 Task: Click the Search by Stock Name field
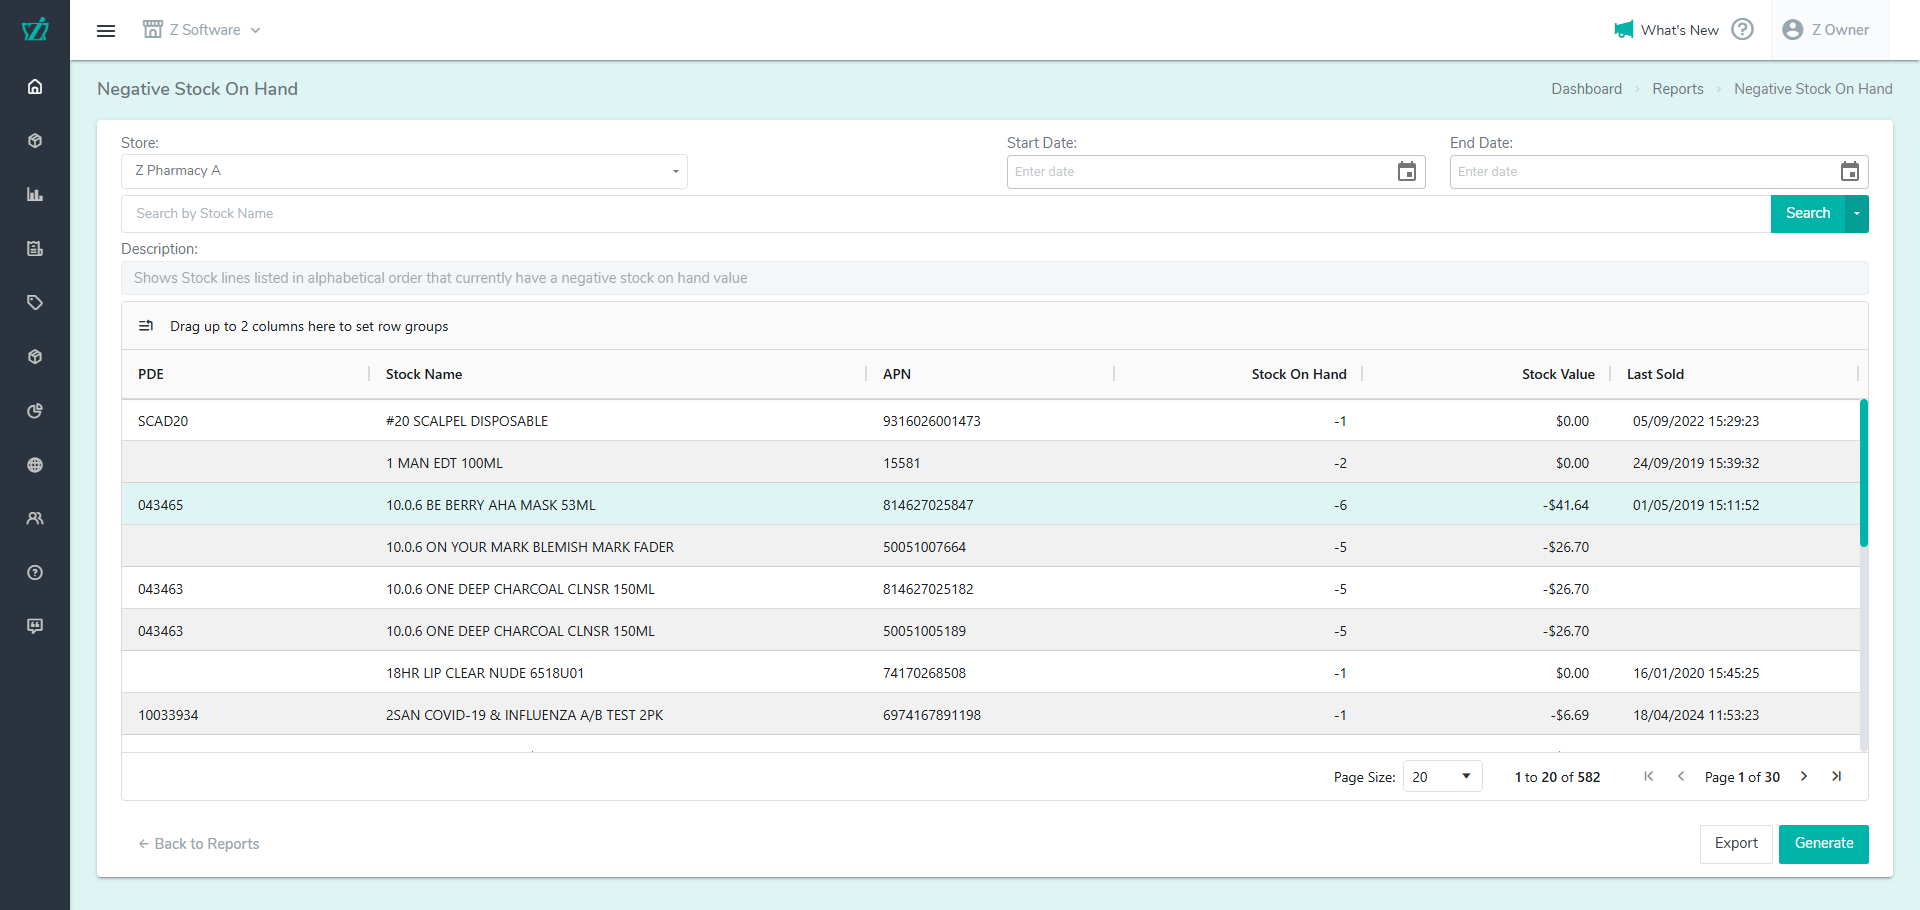point(945,214)
